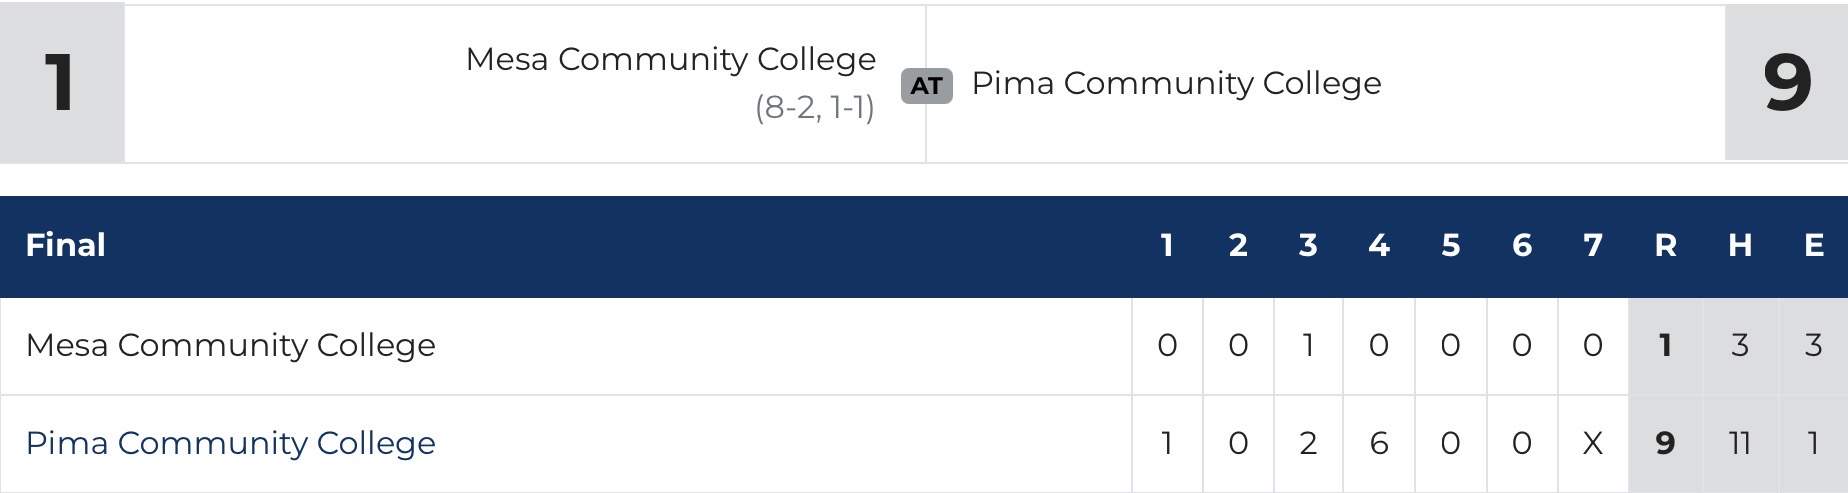Click Mesa's large final score box
The image size is (1848, 493).
[x=61, y=82]
